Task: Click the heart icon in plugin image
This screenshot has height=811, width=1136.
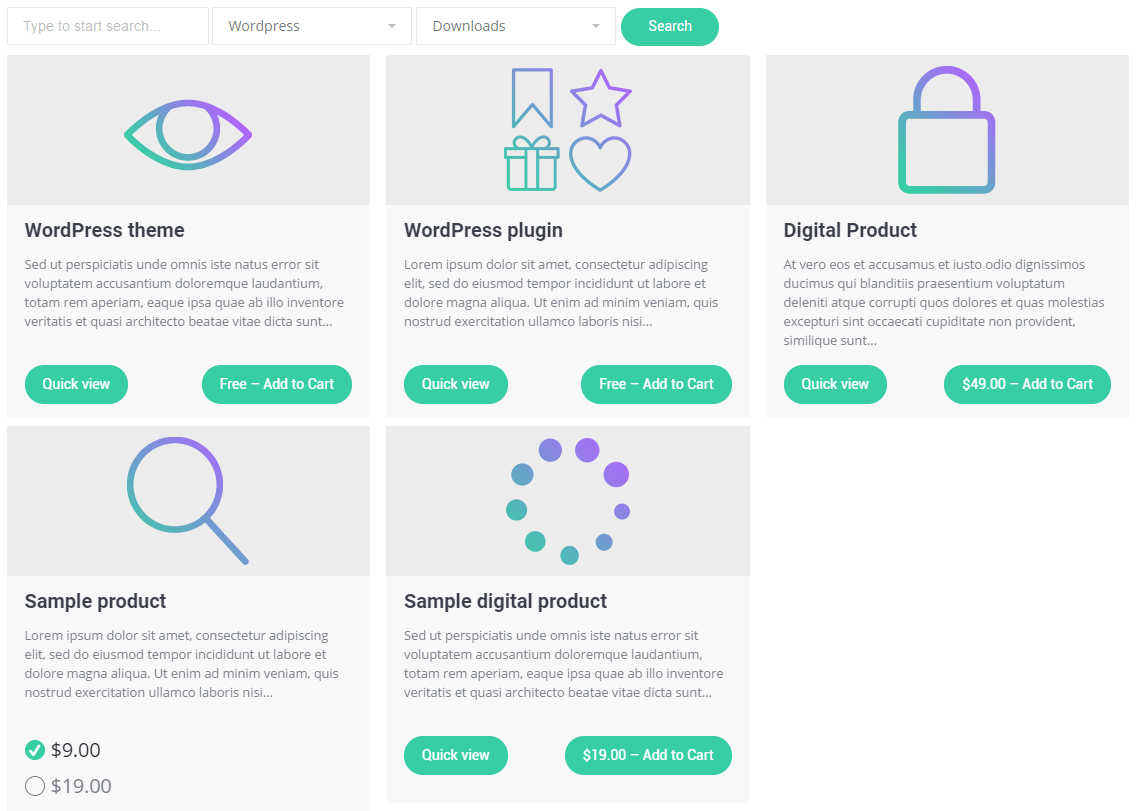Action: click(600, 164)
